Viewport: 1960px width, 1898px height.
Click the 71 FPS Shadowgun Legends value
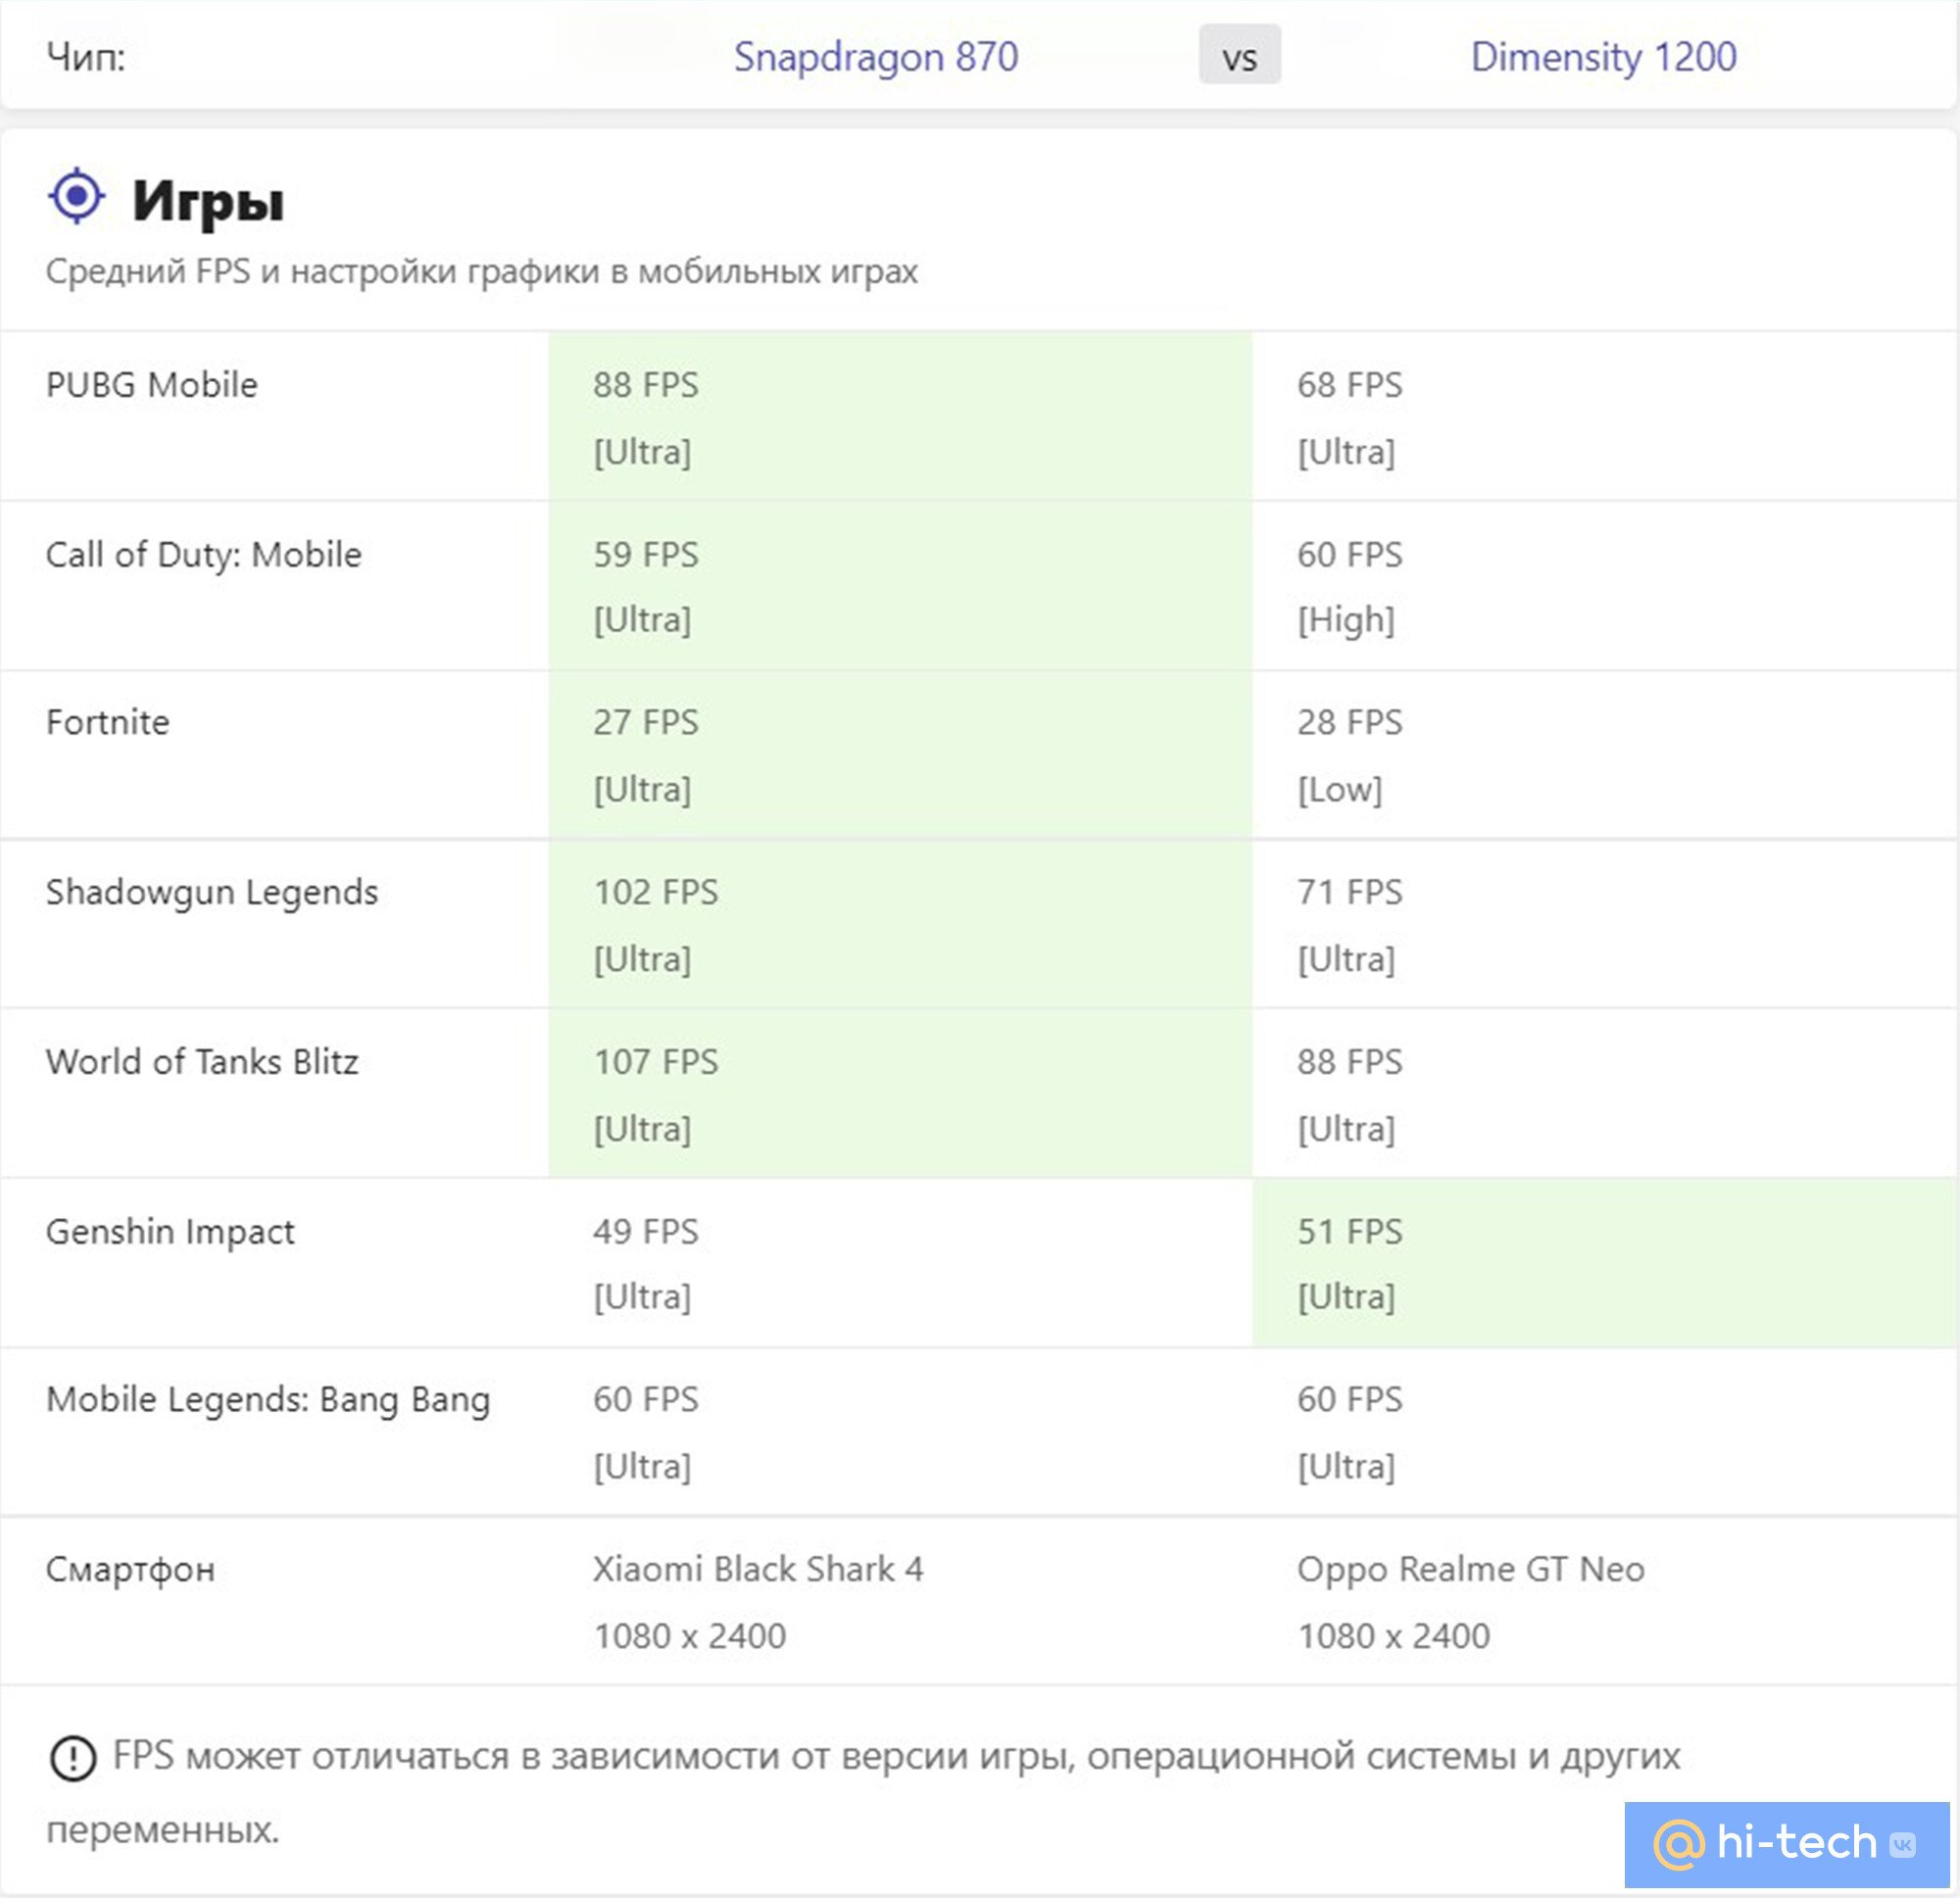pos(1350,893)
